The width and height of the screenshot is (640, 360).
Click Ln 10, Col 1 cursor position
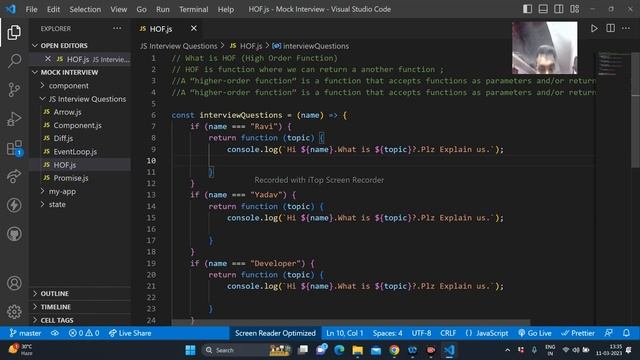(344, 333)
